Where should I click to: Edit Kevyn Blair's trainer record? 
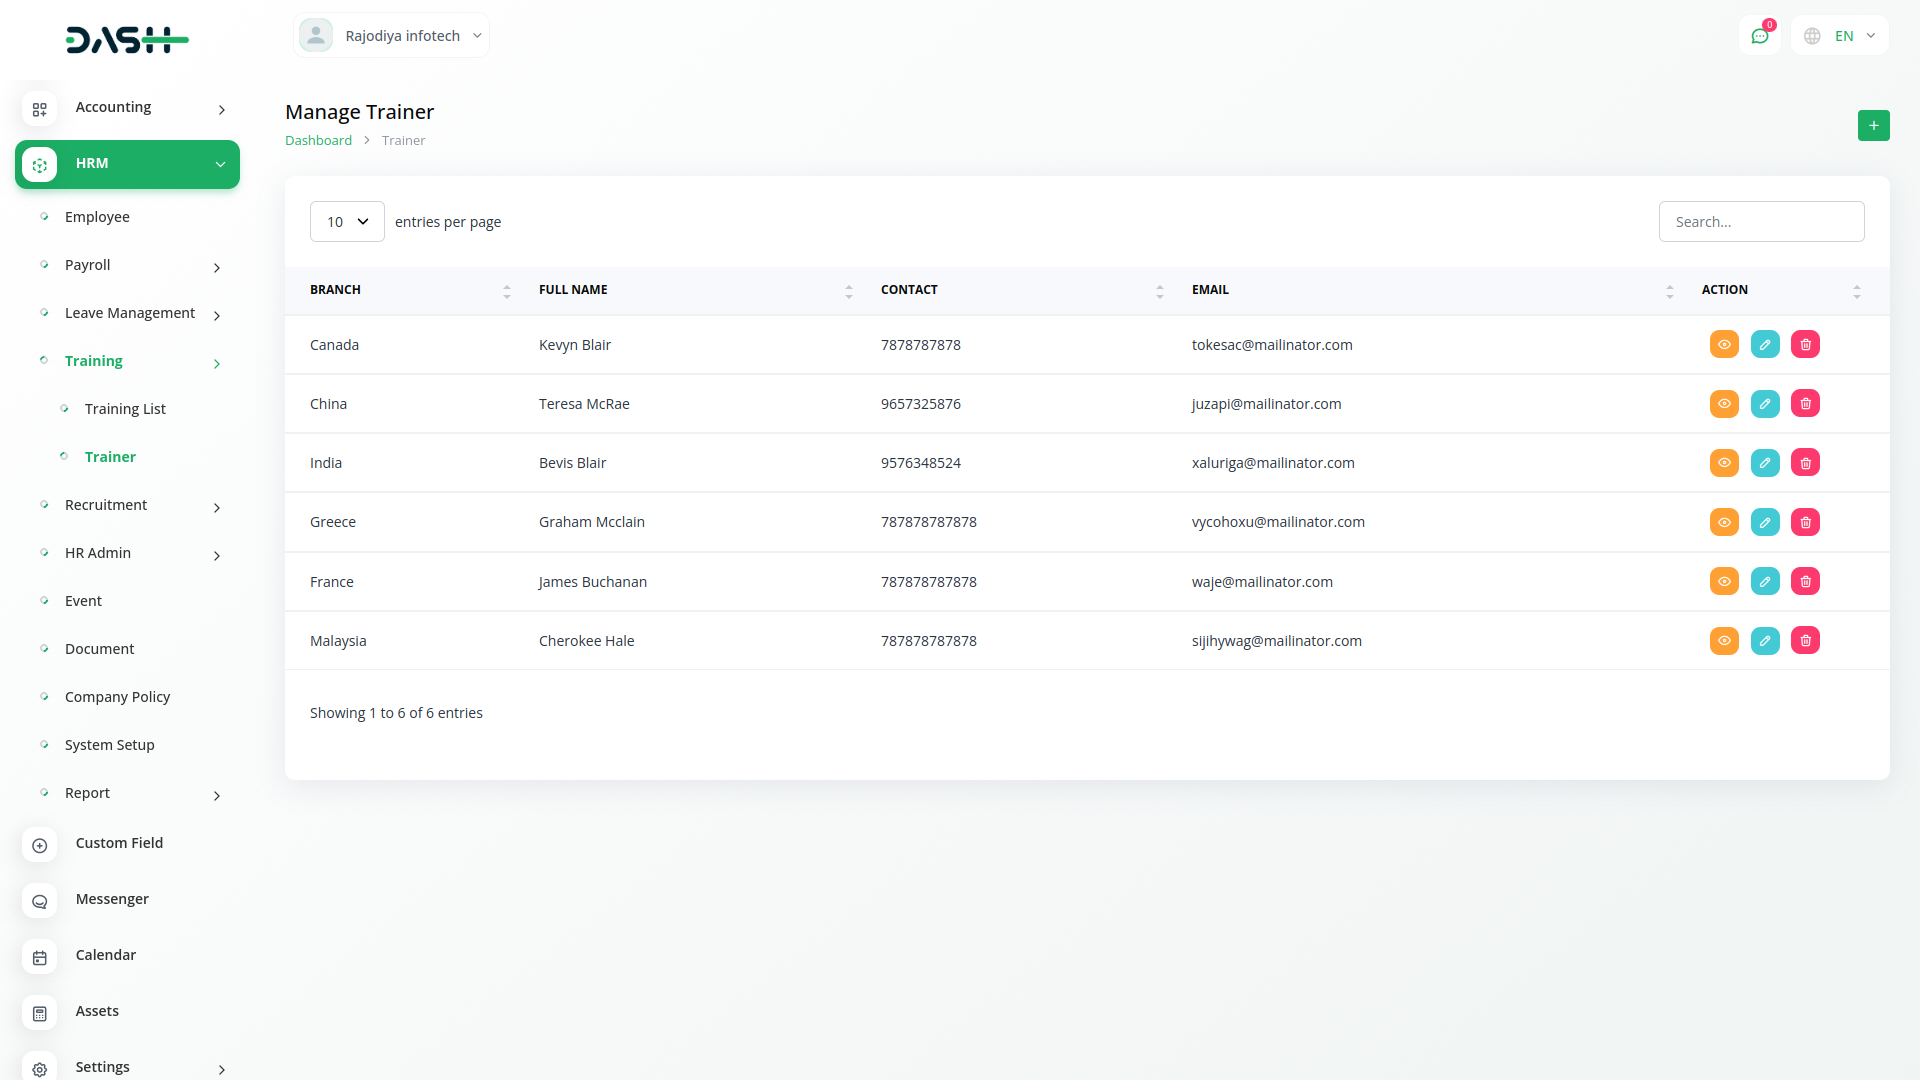click(x=1764, y=345)
